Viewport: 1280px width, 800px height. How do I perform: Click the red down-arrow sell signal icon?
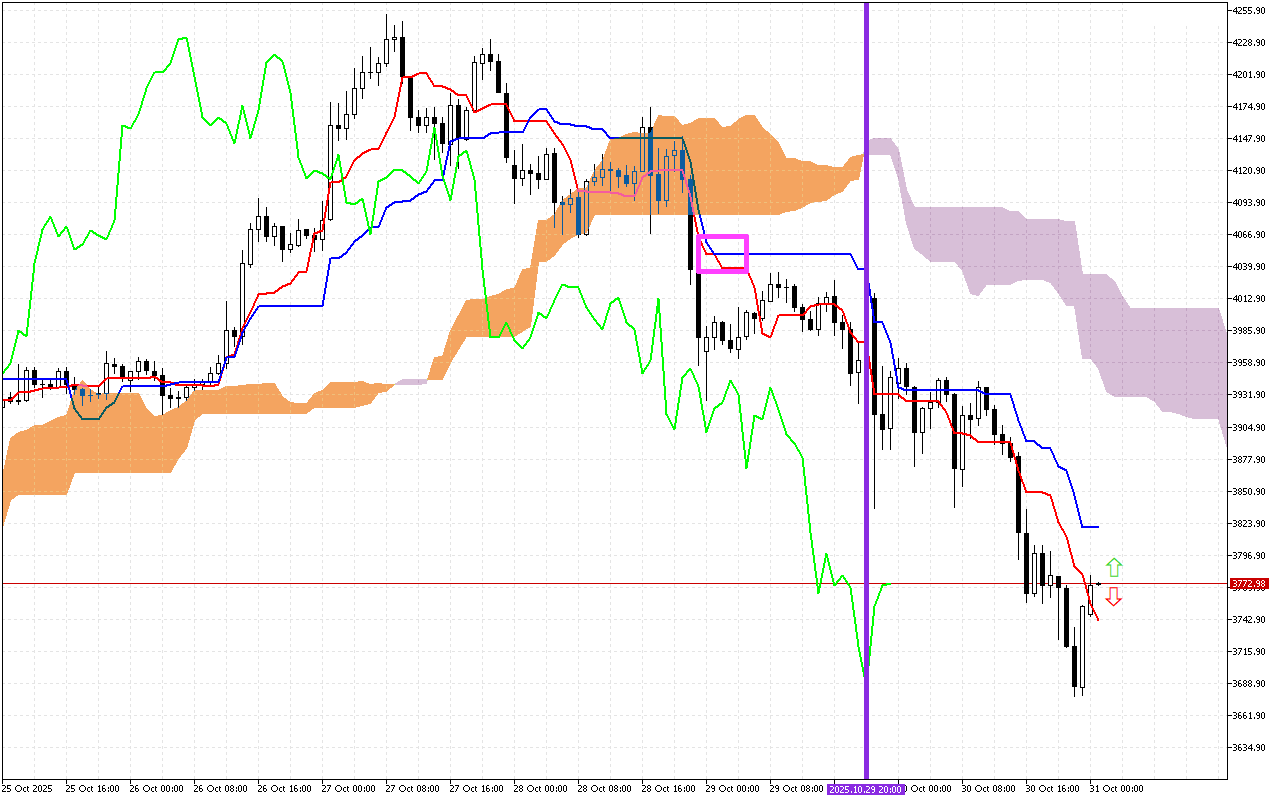coord(1113,597)
